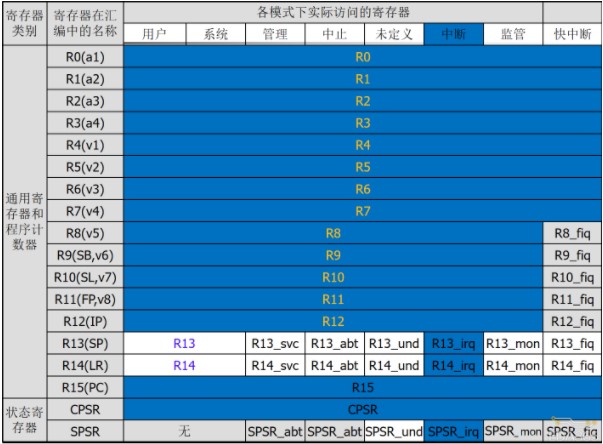Click the R10(SL,v7) register name cell
Screen dimensions: 603x444
click(x=85, y=277)
